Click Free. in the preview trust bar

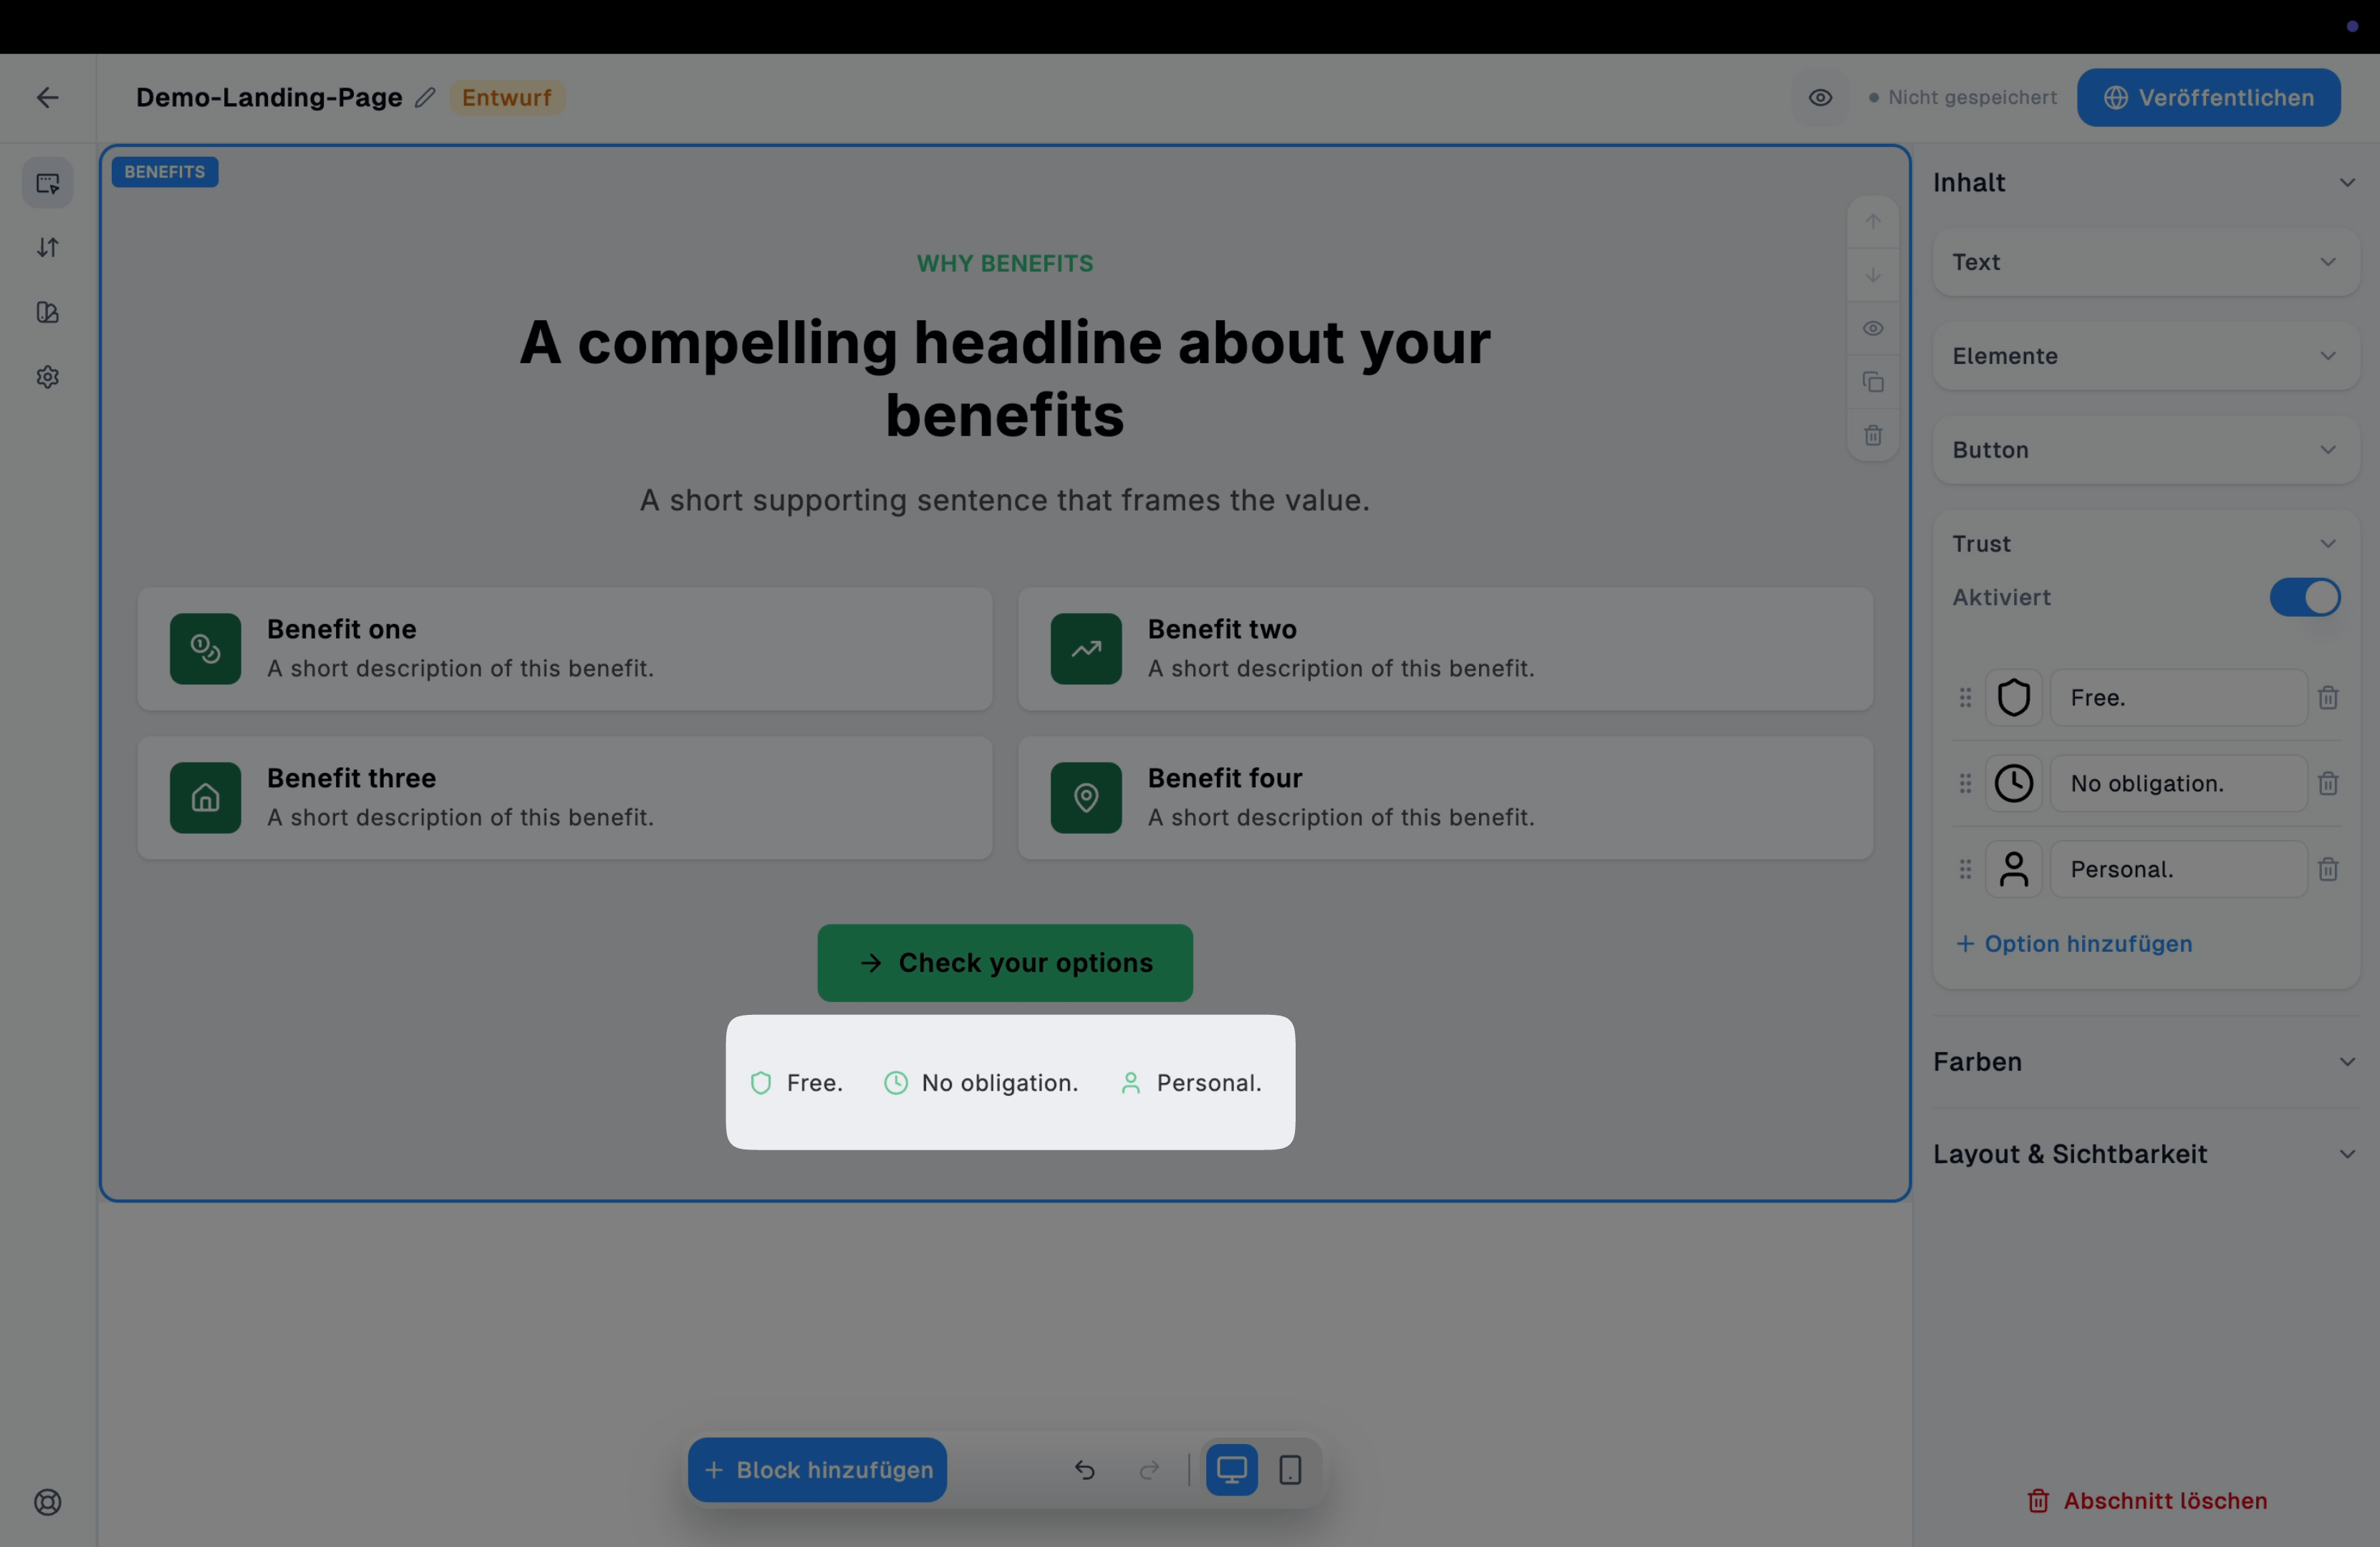click(x=796, y=1083)
